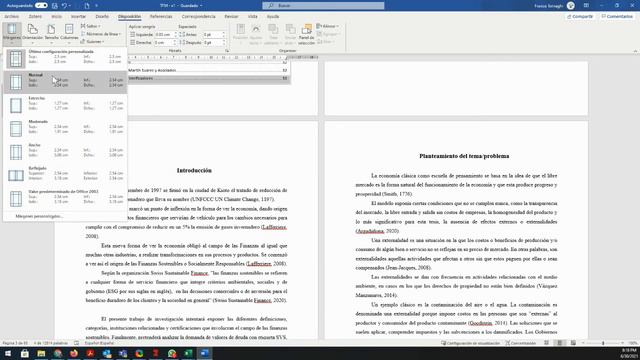Step the Antes spacing value
640x360 pixels.
(224, 35)
